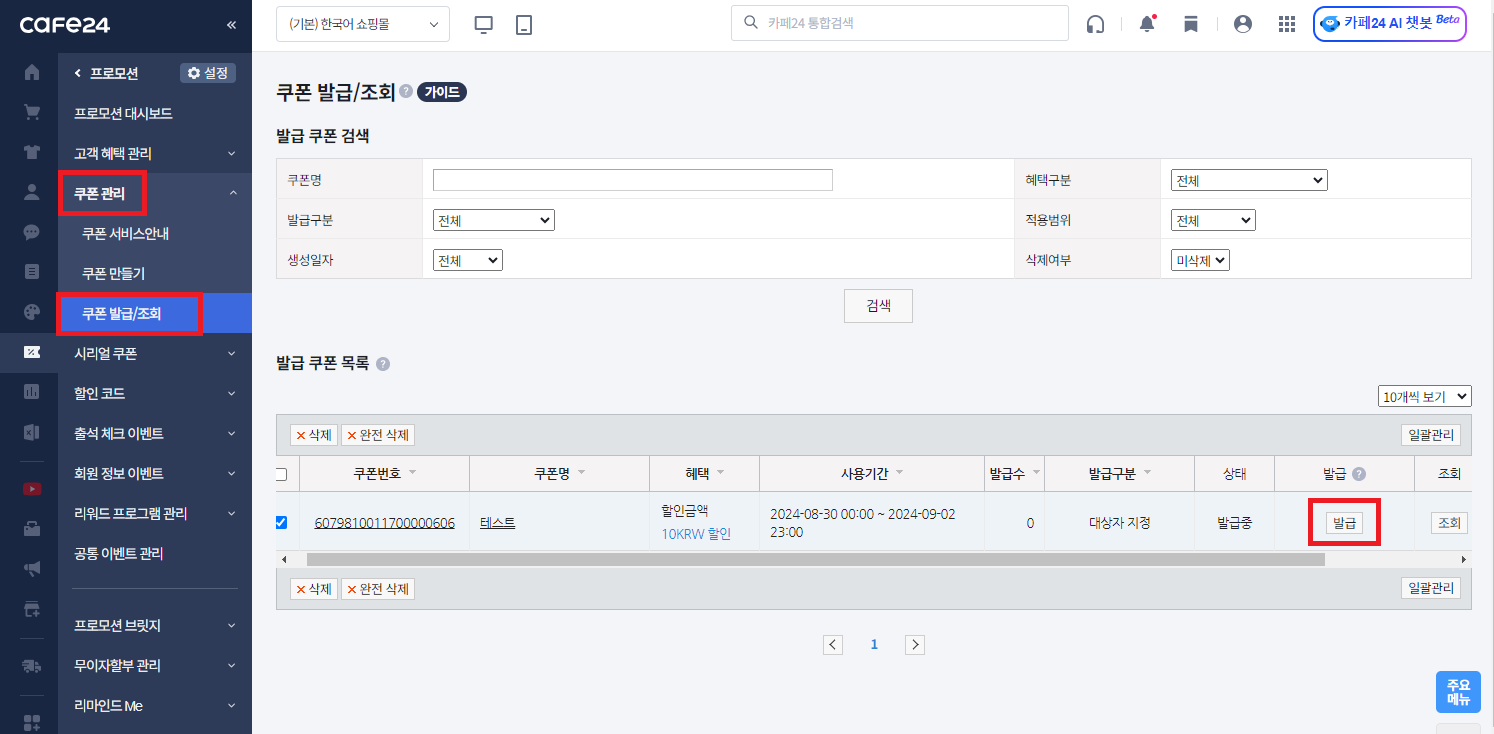This screenshot has height=734, width=1494.
Task: Open the person customers icon in rail
Action: (32, 192)
